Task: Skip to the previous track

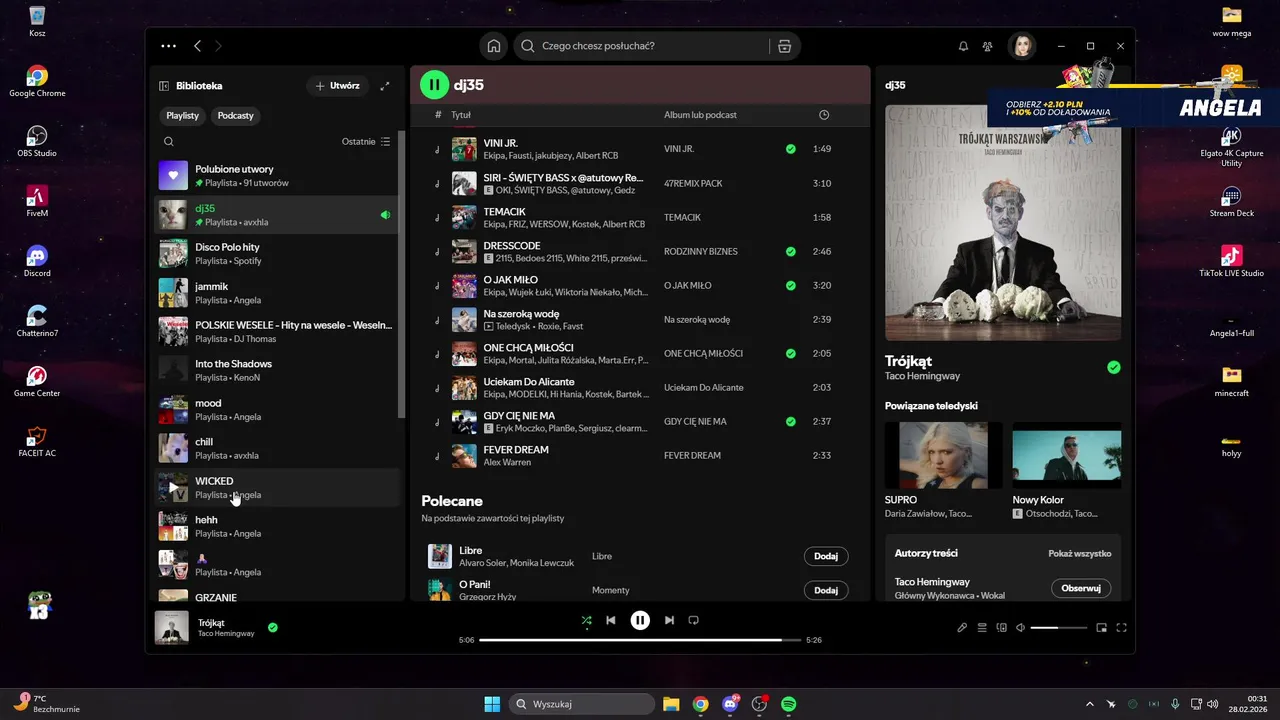Action: coord(611,620)
